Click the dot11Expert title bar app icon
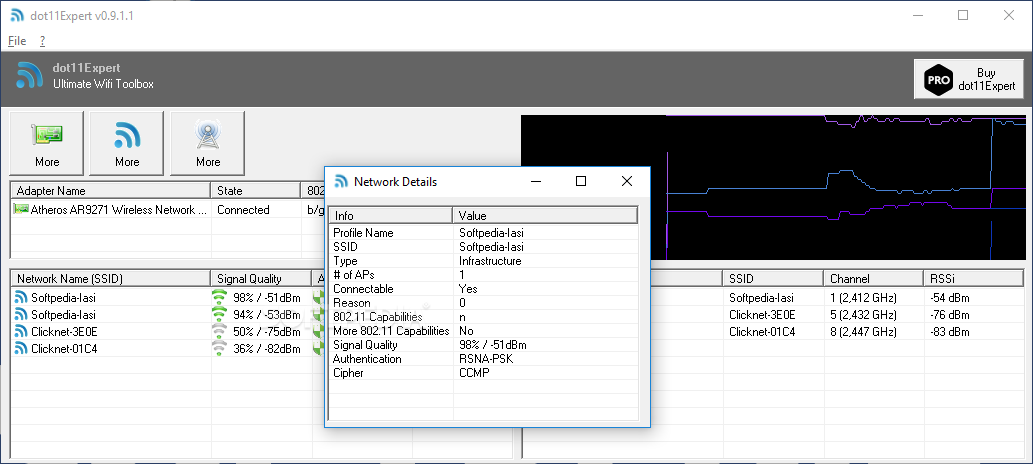This screenshot has height=464, width=1033. (17, 15)
